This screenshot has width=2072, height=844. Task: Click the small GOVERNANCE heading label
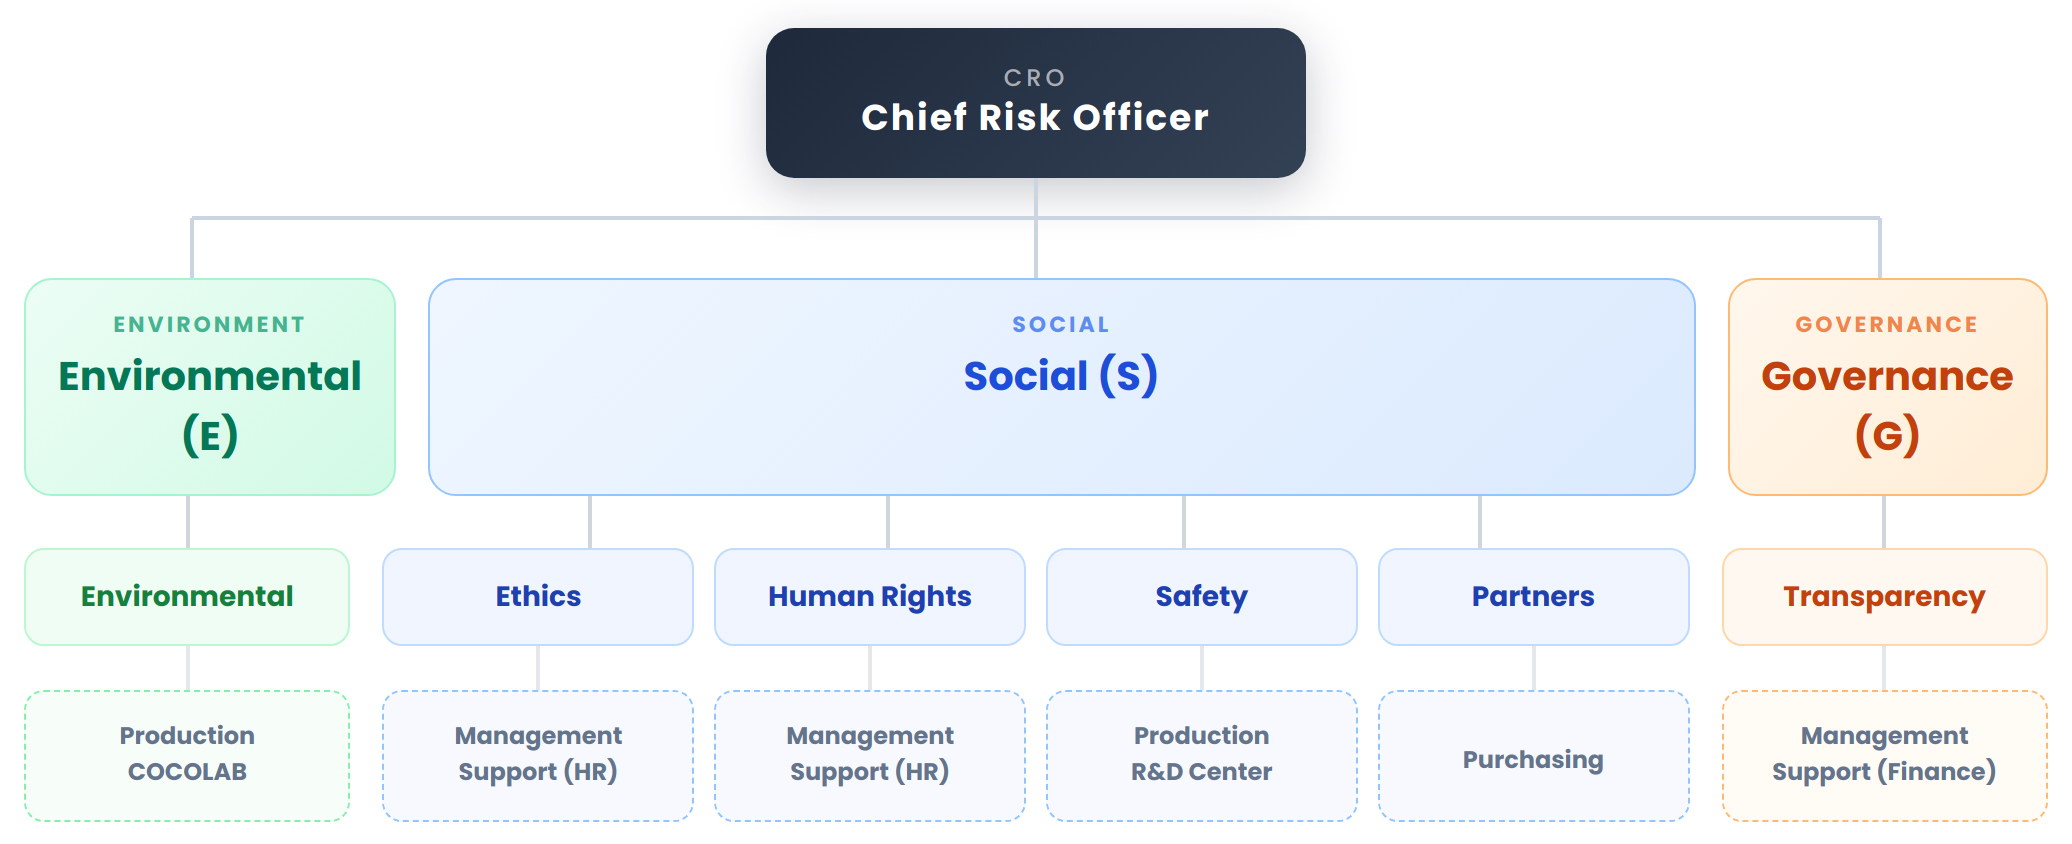1887,325
